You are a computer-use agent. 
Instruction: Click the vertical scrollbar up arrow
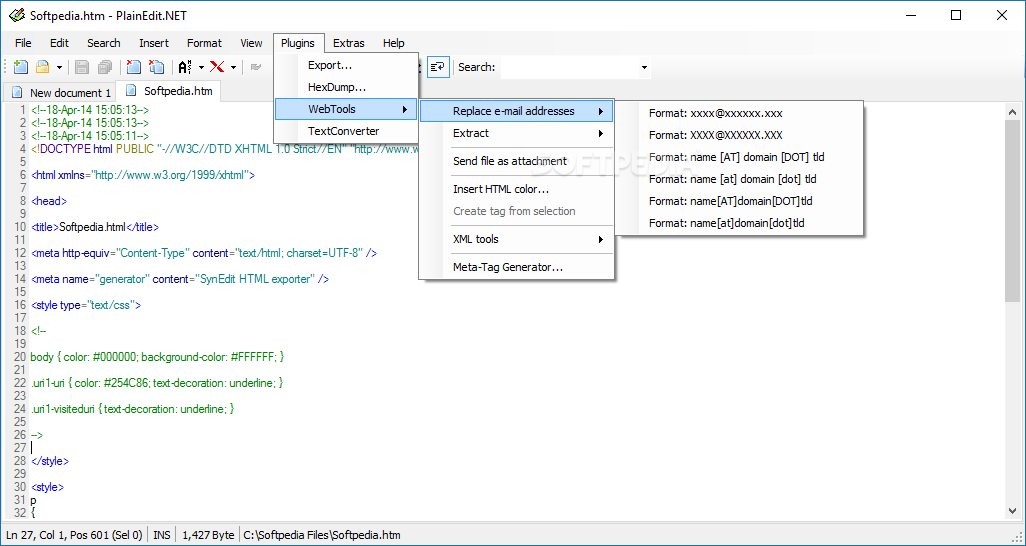[1012, 112]
